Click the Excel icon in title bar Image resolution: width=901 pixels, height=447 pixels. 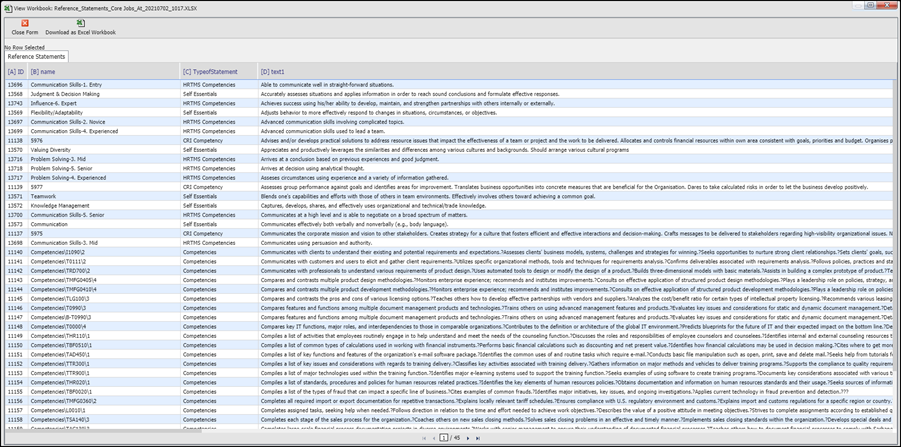click(7, 5)
